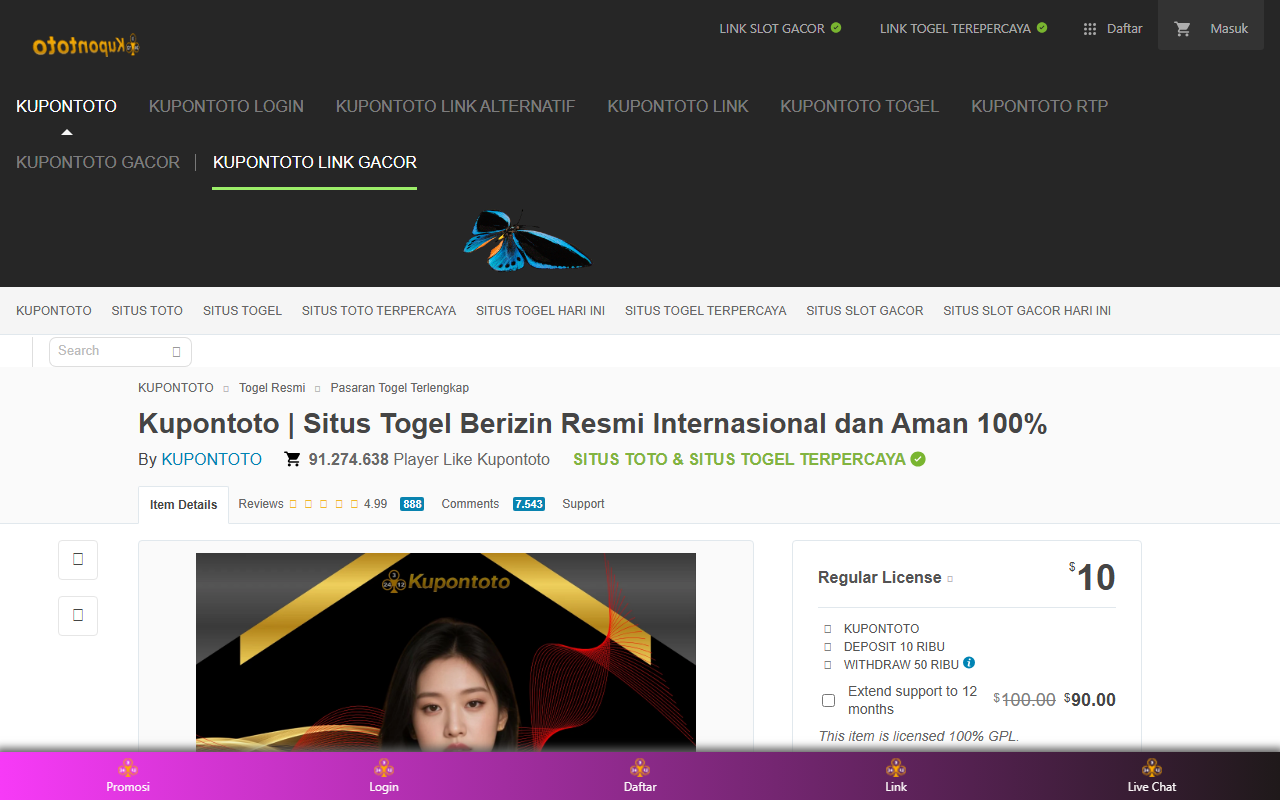Click SITUS TOTO in the category bar
This screenshot has height=800, width=1280.
pos(147,311)
